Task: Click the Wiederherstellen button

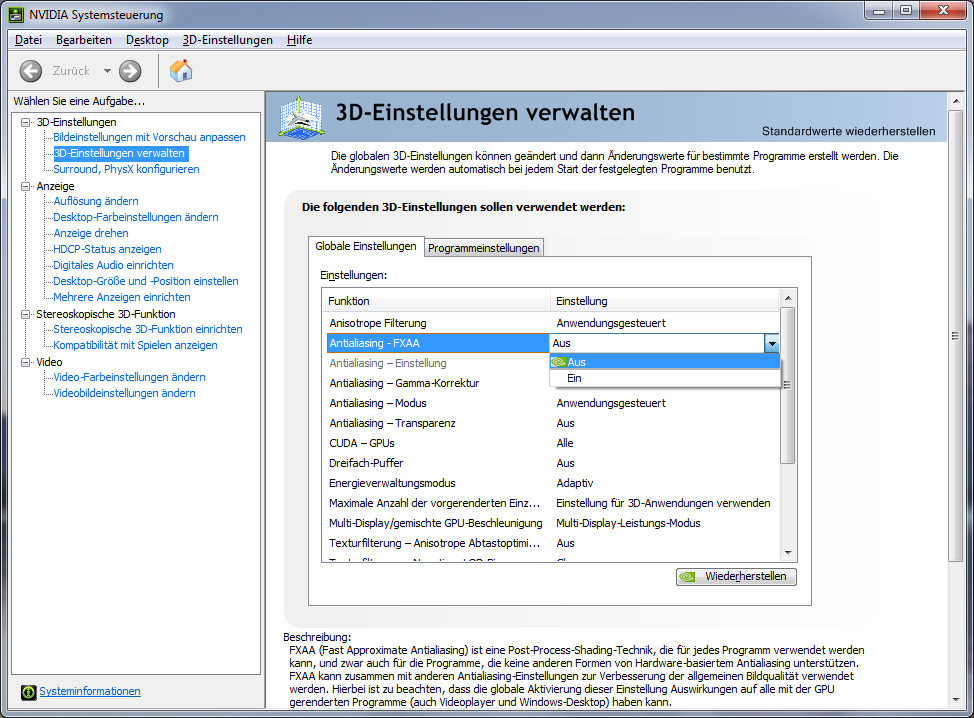Action: click(x=736, y=576)
